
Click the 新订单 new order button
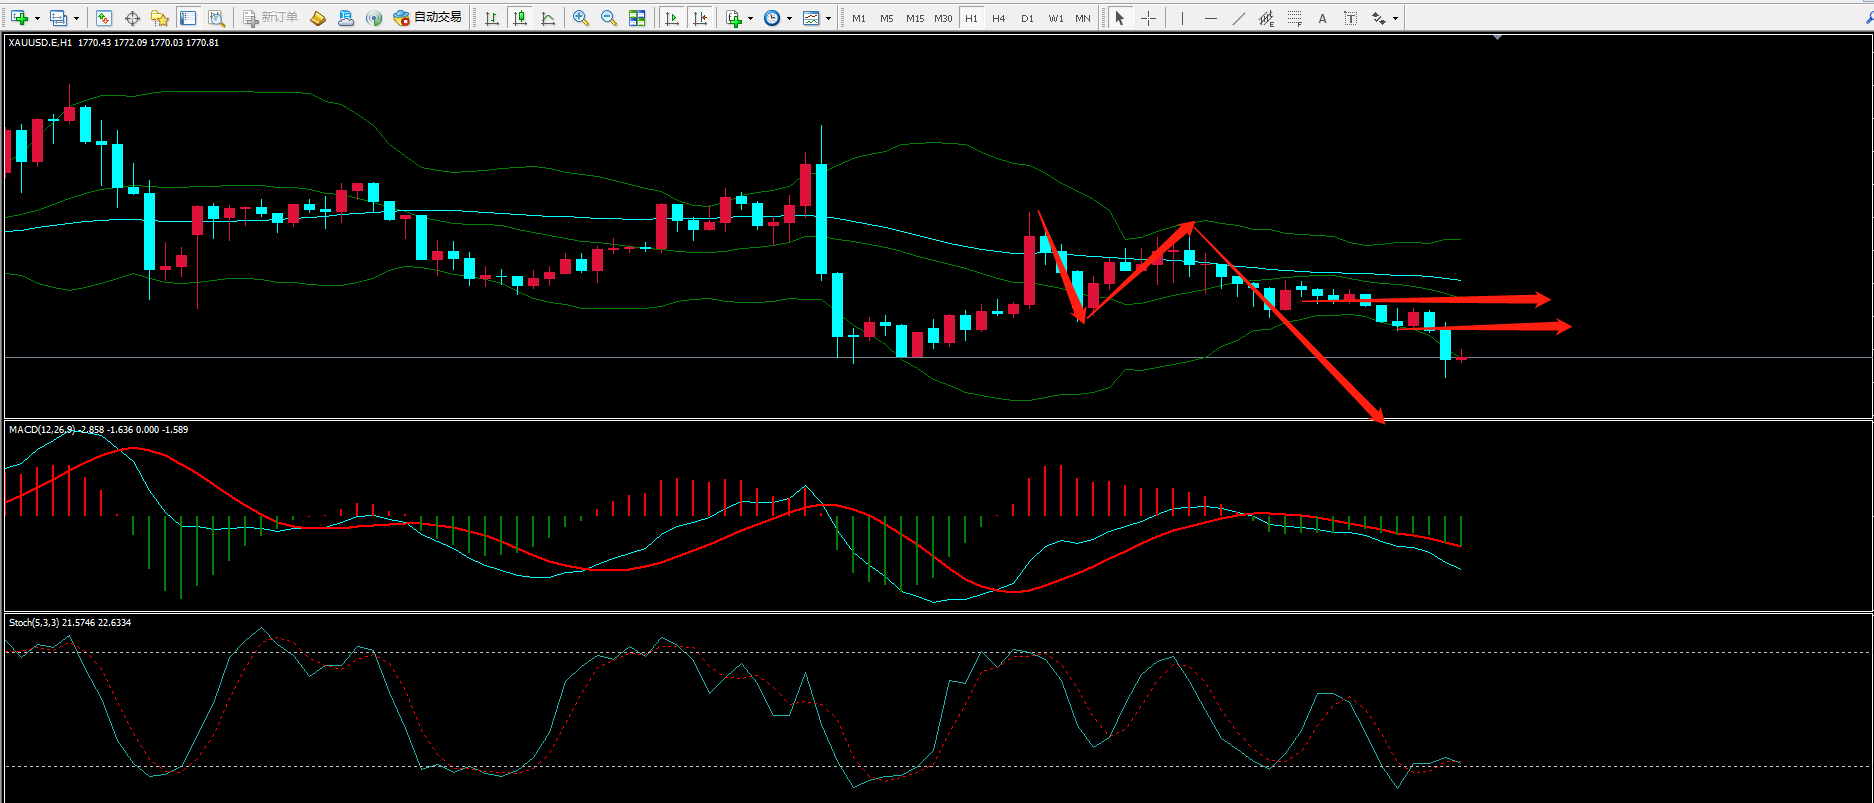[x=270, y=18]
